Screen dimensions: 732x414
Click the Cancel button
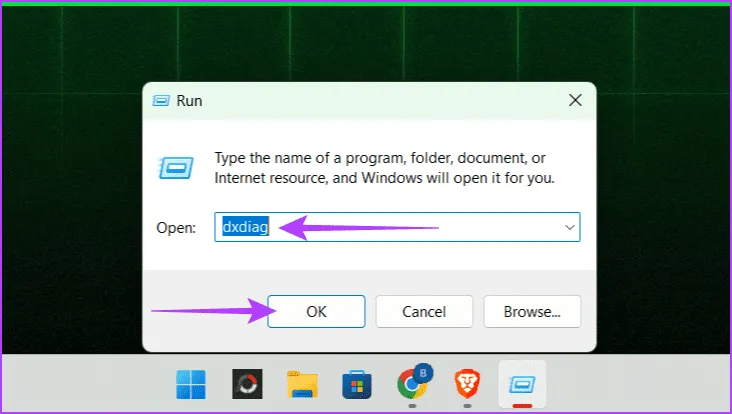(x=424, y=311)
